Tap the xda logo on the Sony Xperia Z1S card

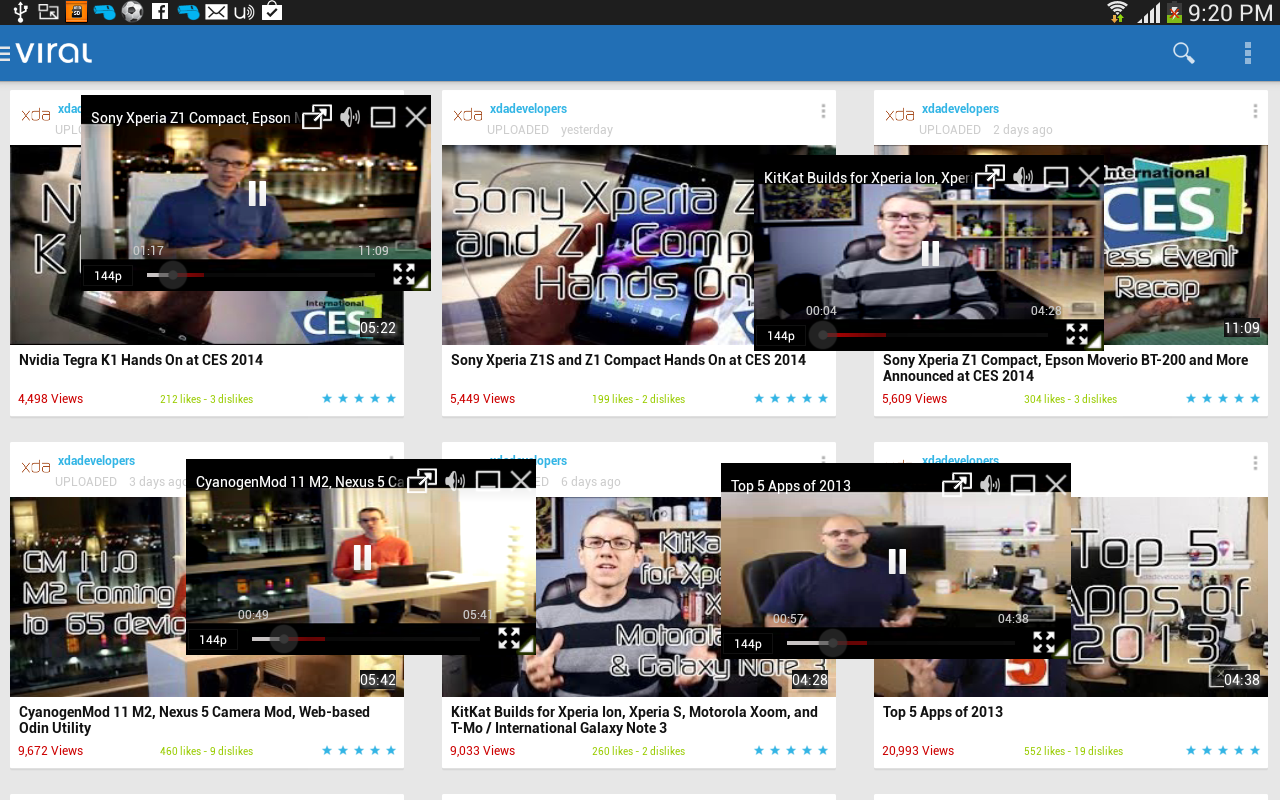coord(468,115)
